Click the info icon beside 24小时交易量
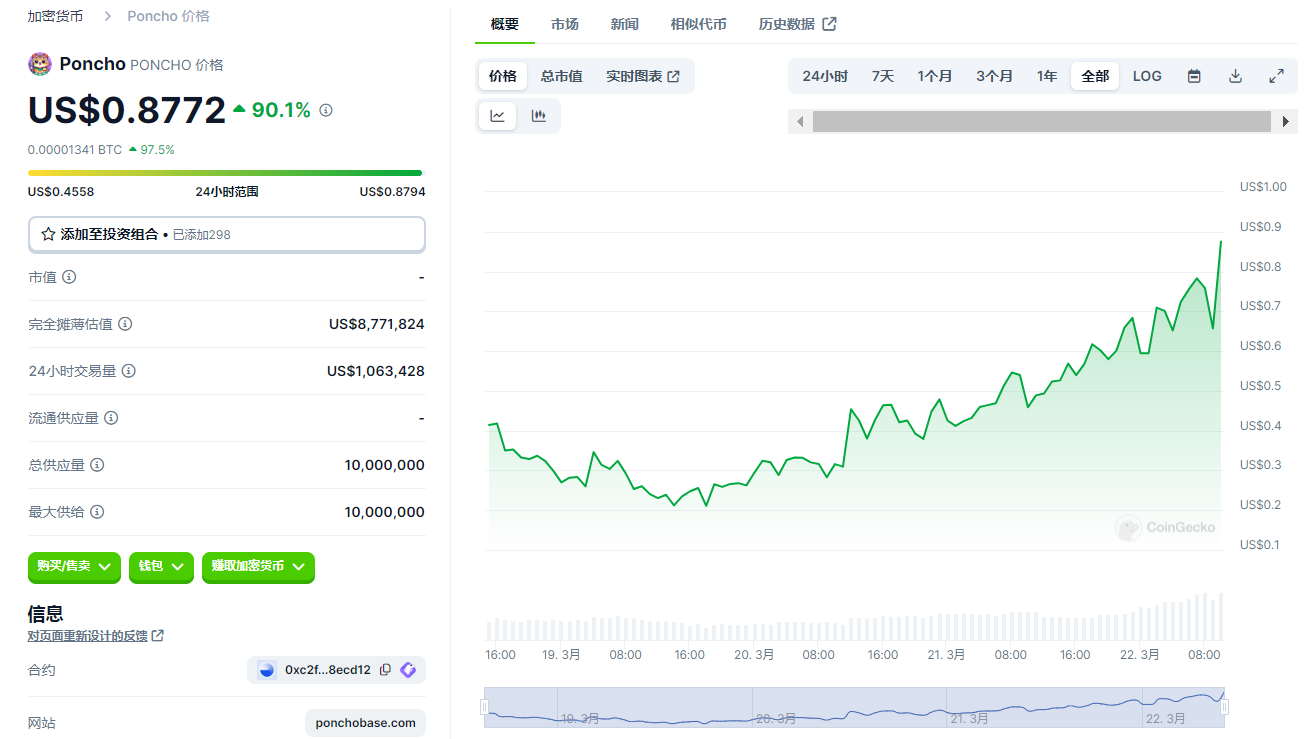This screenshot has width=1311, height=739. (128, 371)
